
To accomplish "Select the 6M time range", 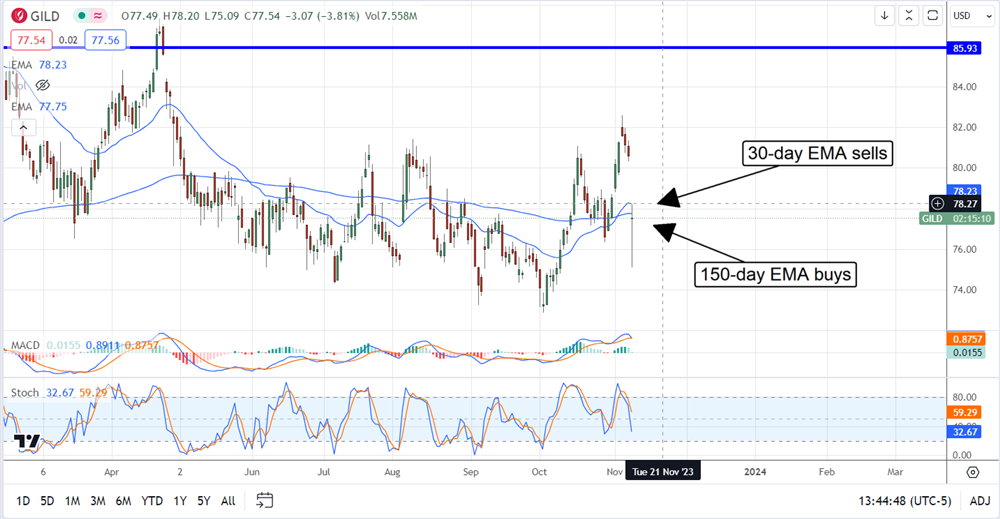I will 123,501.
